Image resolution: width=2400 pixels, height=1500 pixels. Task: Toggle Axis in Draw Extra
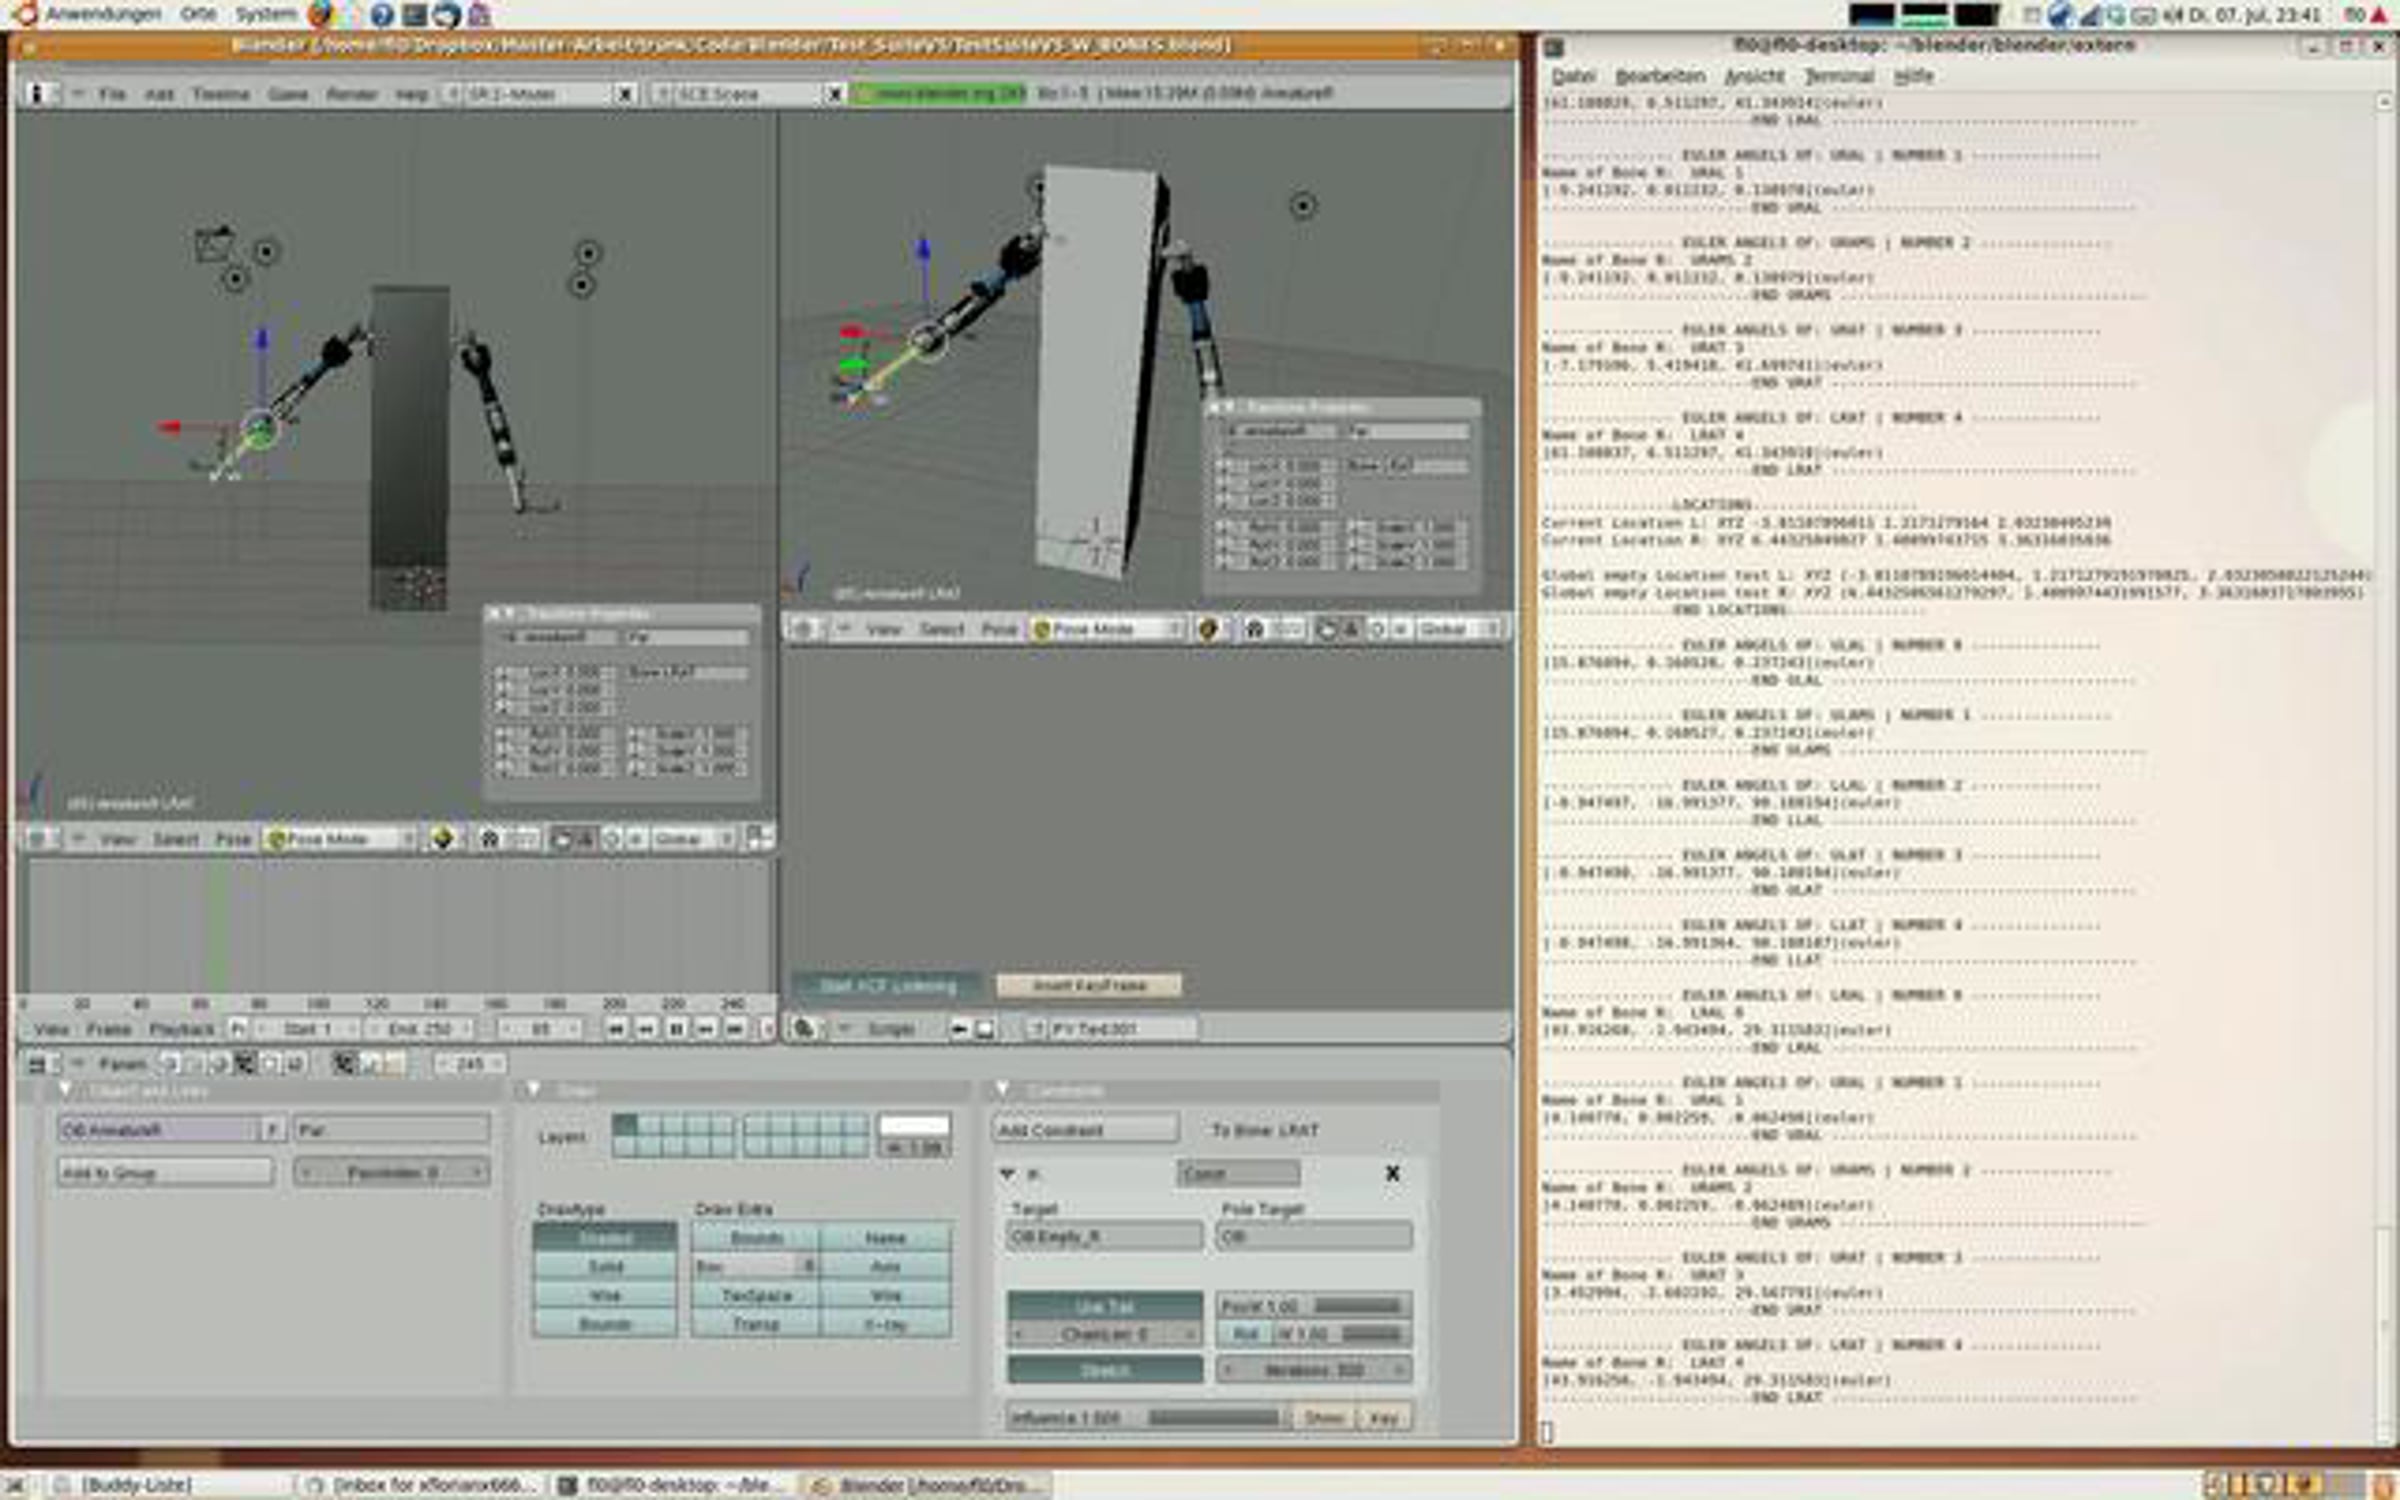(x=885, y=1267)
